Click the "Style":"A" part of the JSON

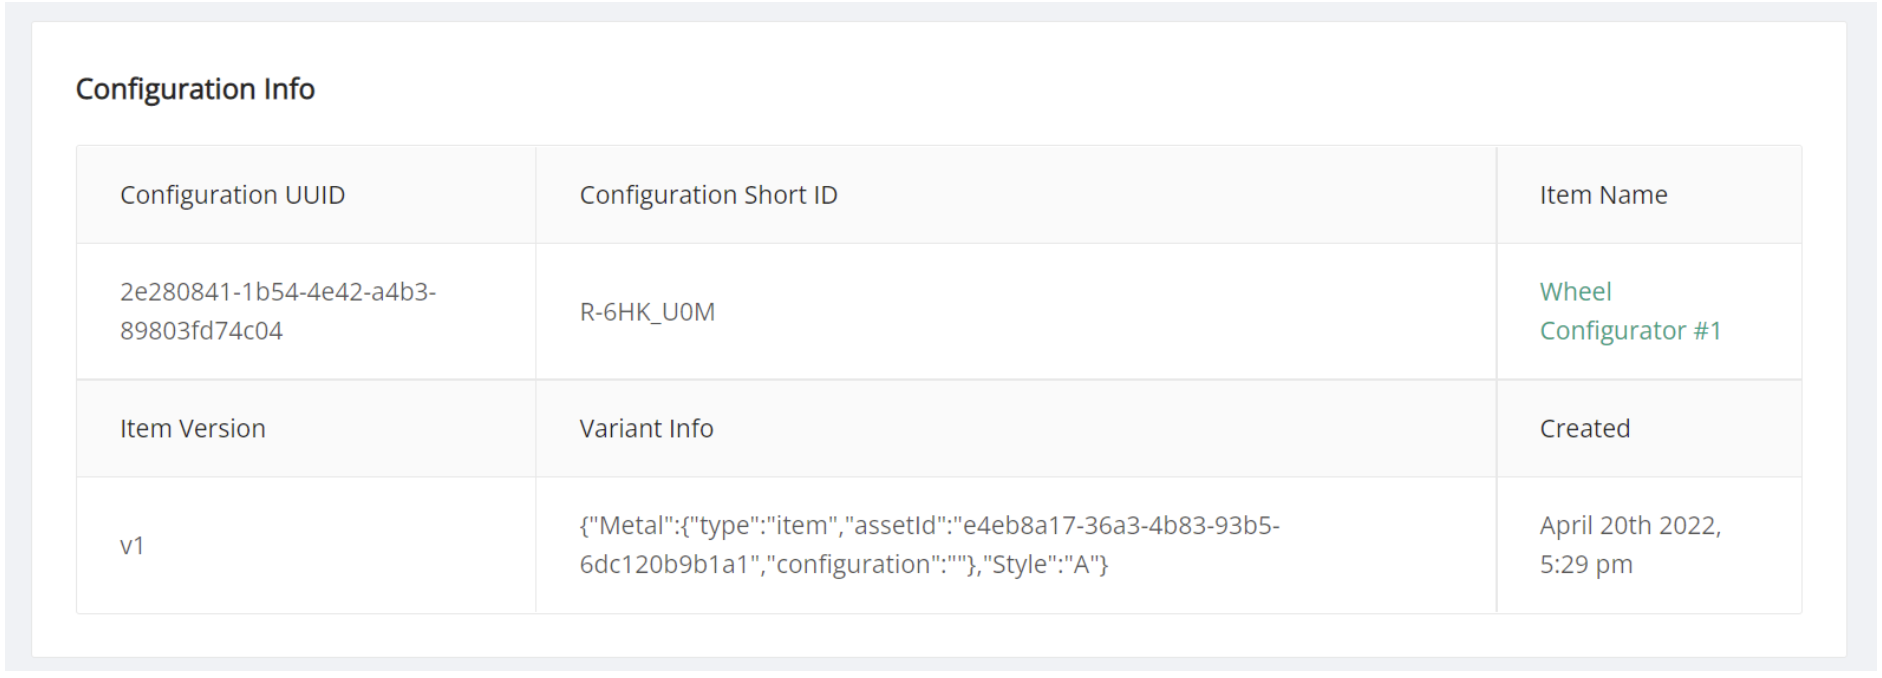1045,565
